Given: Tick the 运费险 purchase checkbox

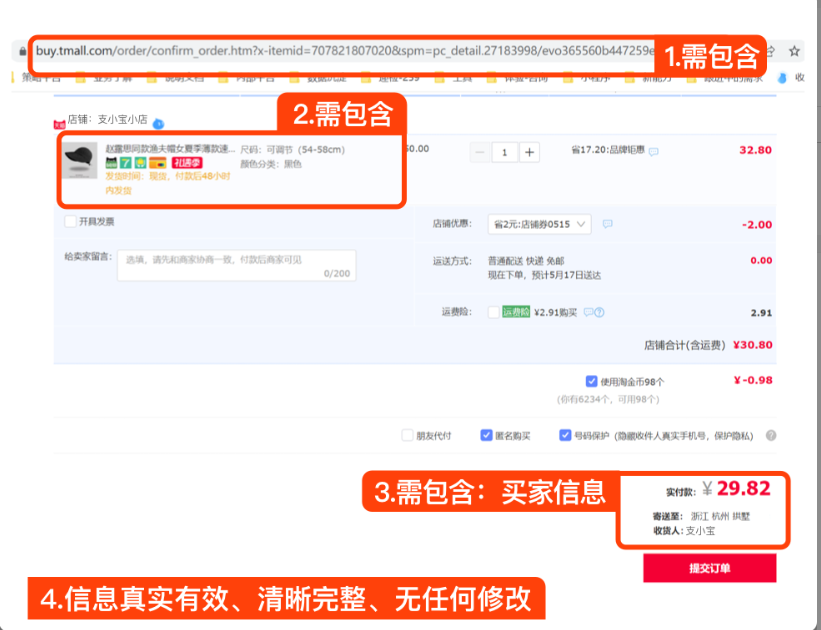Looking at the screenshot, I should tap(493, 312).
